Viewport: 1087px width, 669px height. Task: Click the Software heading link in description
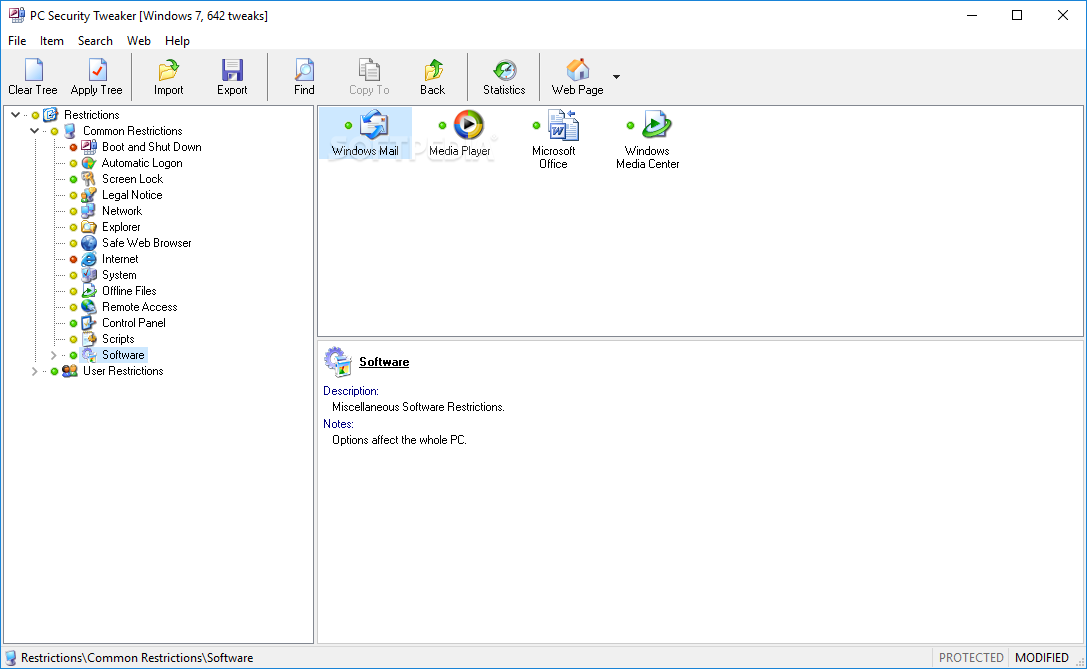coord(384,362)
